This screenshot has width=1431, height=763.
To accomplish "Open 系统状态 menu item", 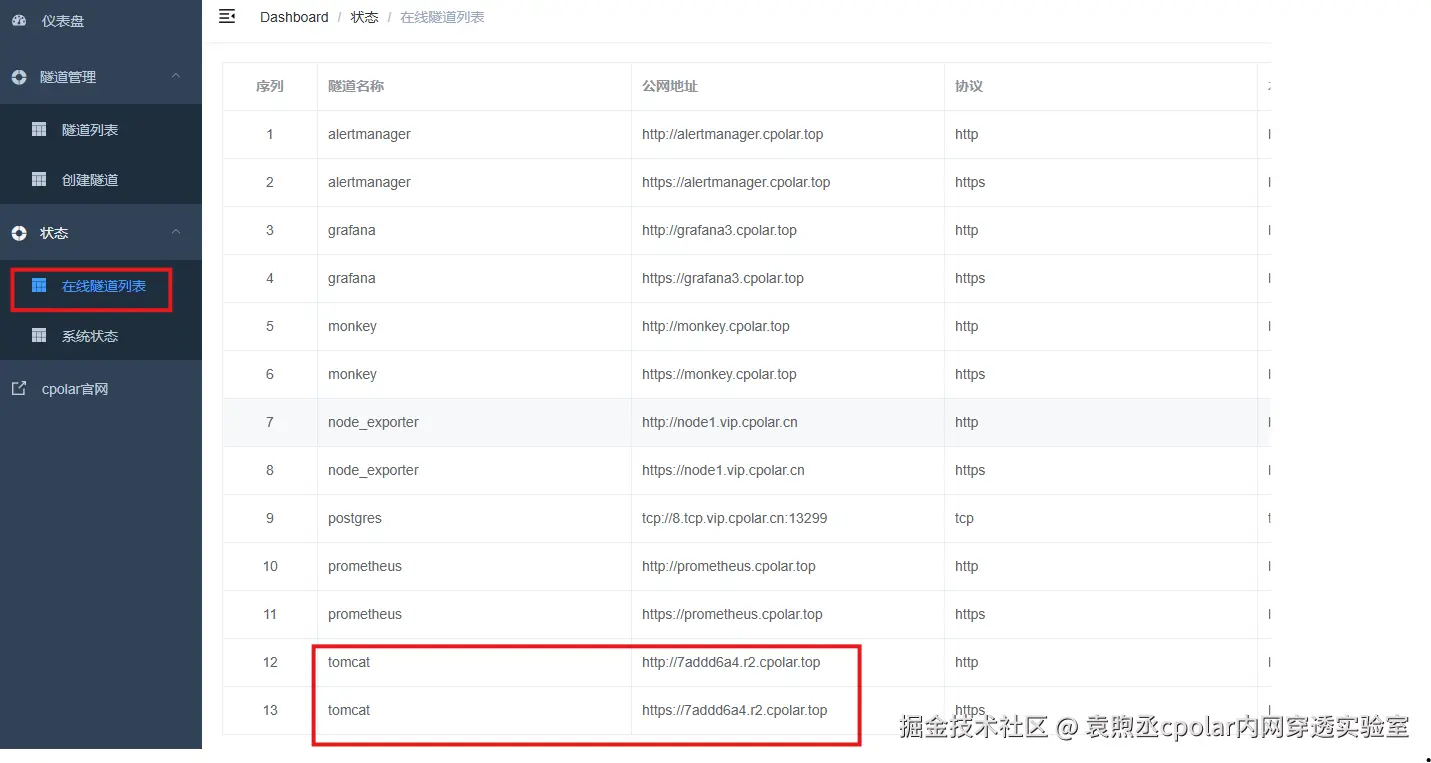I will tap(101, 336).
